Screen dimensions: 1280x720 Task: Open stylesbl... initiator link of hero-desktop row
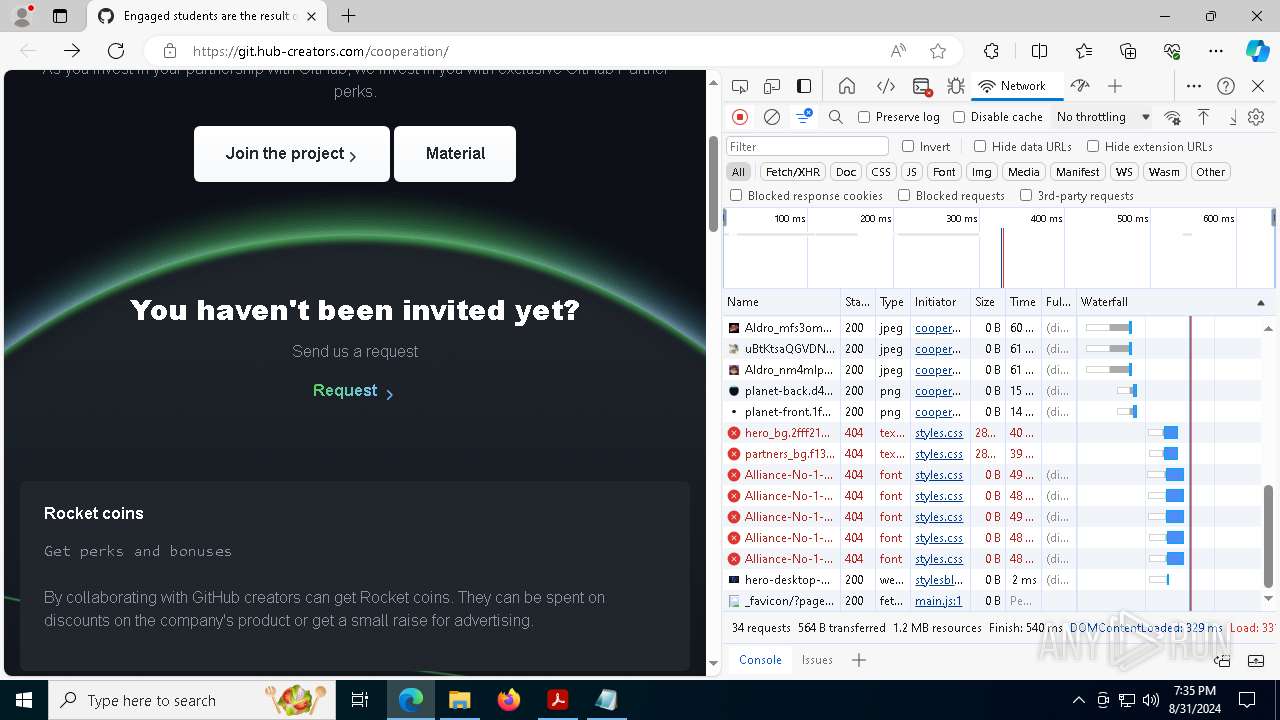[x=939, y=580]
